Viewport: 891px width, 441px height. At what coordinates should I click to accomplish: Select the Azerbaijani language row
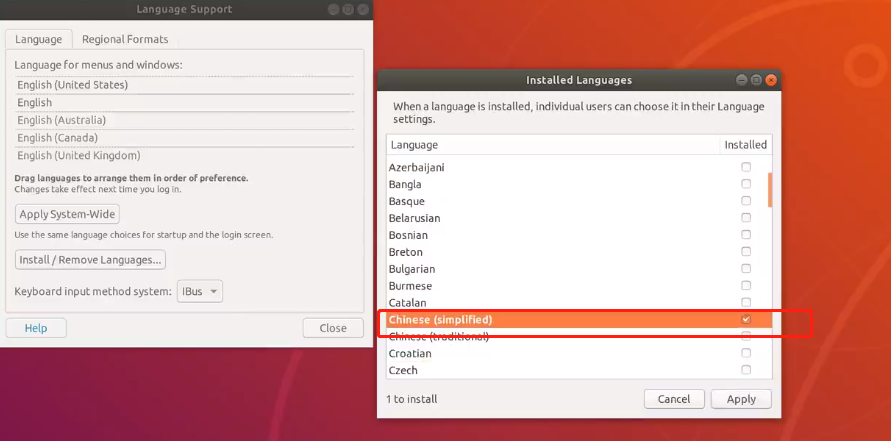tap(579, 167)
